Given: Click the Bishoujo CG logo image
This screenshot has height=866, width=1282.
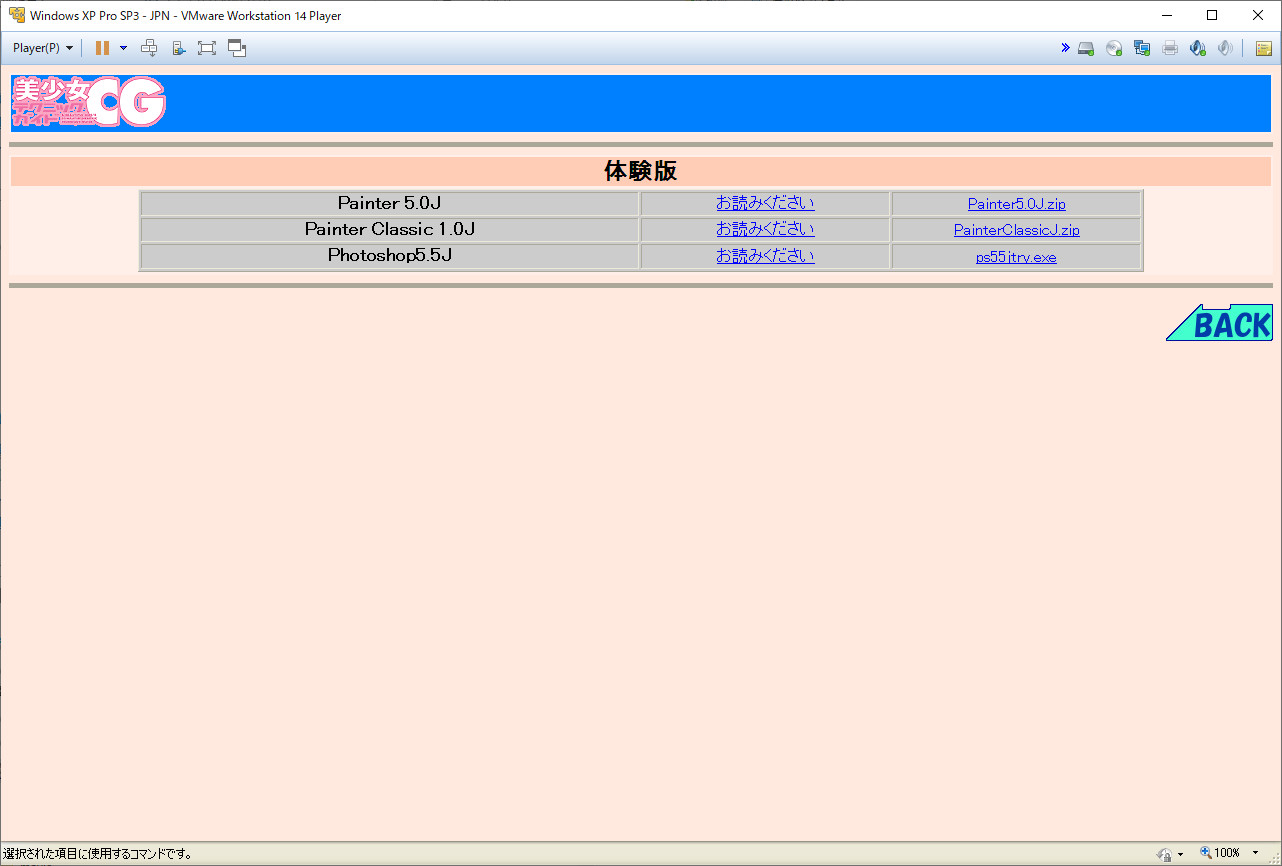Looking at the screenshot, I should pos(88,103).
